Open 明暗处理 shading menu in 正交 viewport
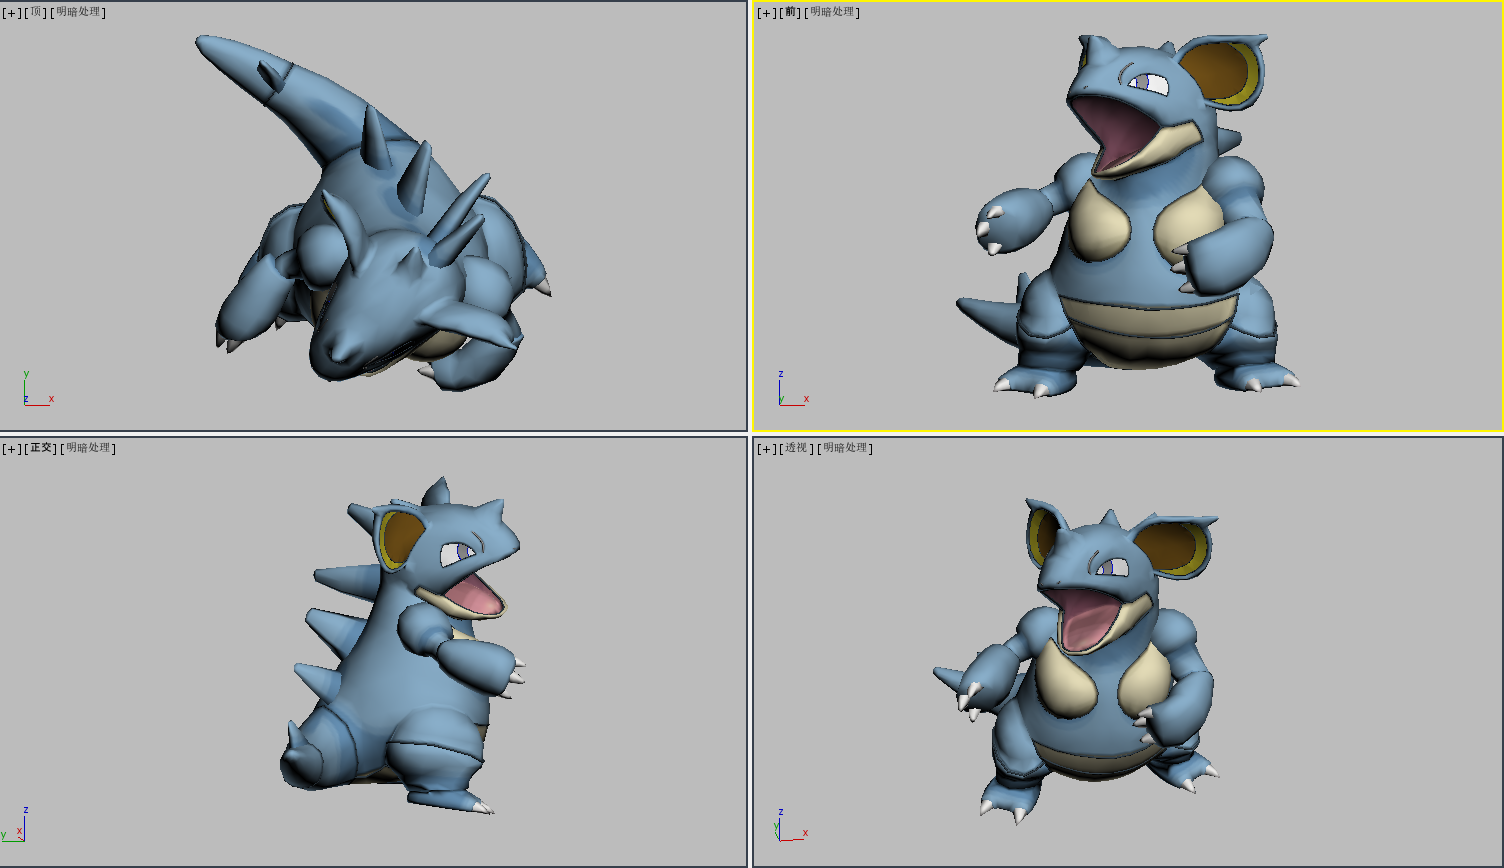The width and height of the screenshot is (1504, 868). coord(88,448)
